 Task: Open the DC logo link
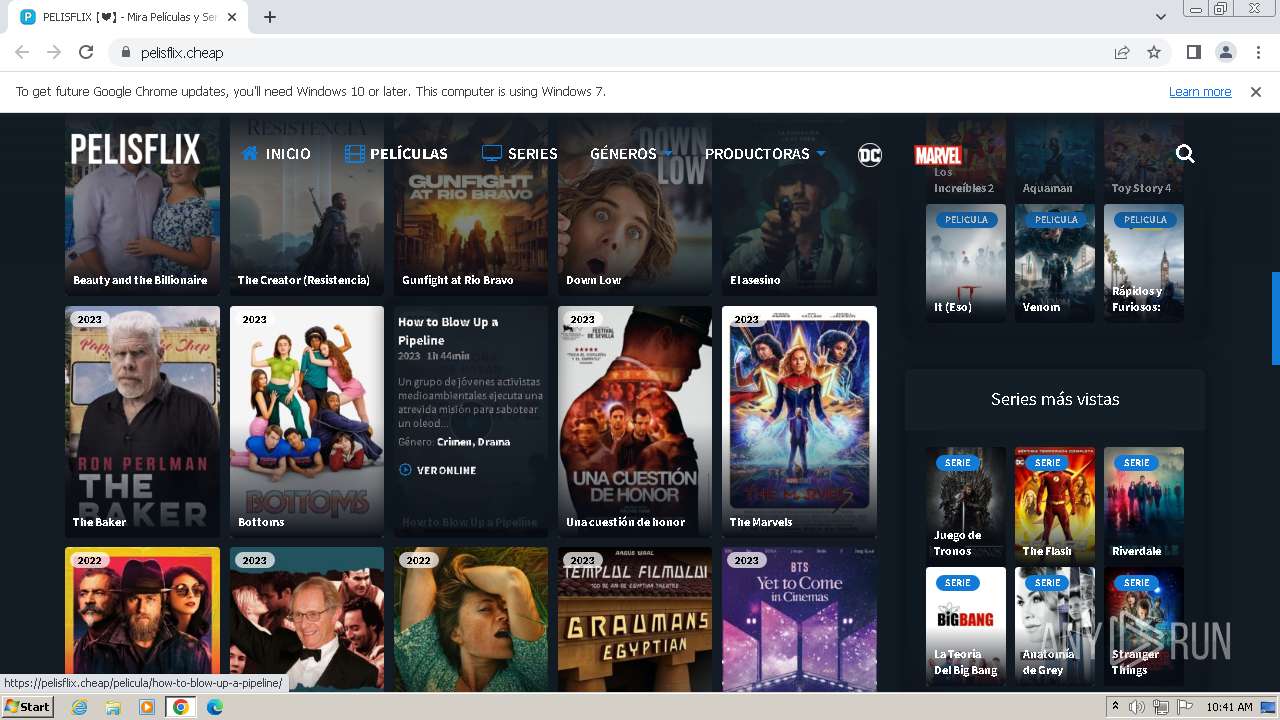click(x=870, y=154)
